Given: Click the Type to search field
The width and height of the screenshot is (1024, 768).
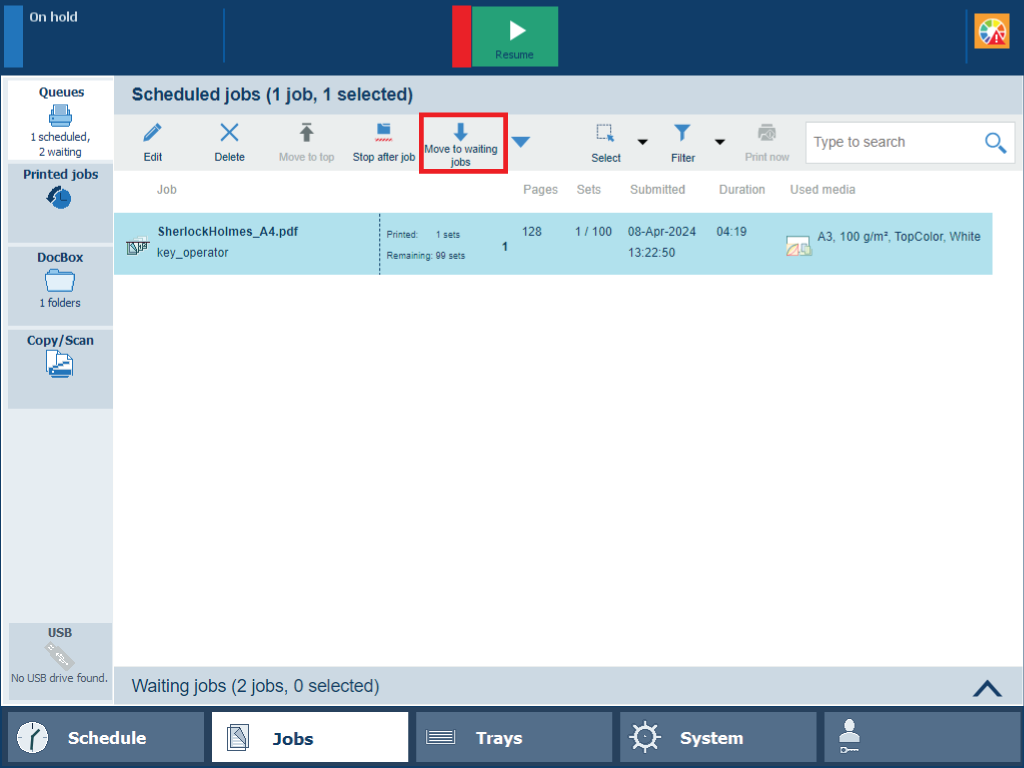Looking at the screenshot, I should [893, 143].
